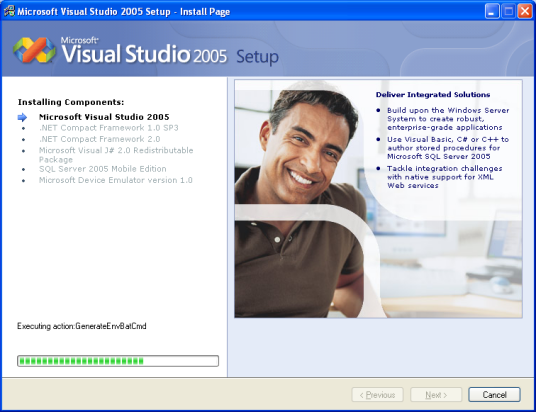The height and width of the screenshot is (412, 536).
Task: Click Executing action GenerateEnvBatCmd status text
Action: pos(82,326)
